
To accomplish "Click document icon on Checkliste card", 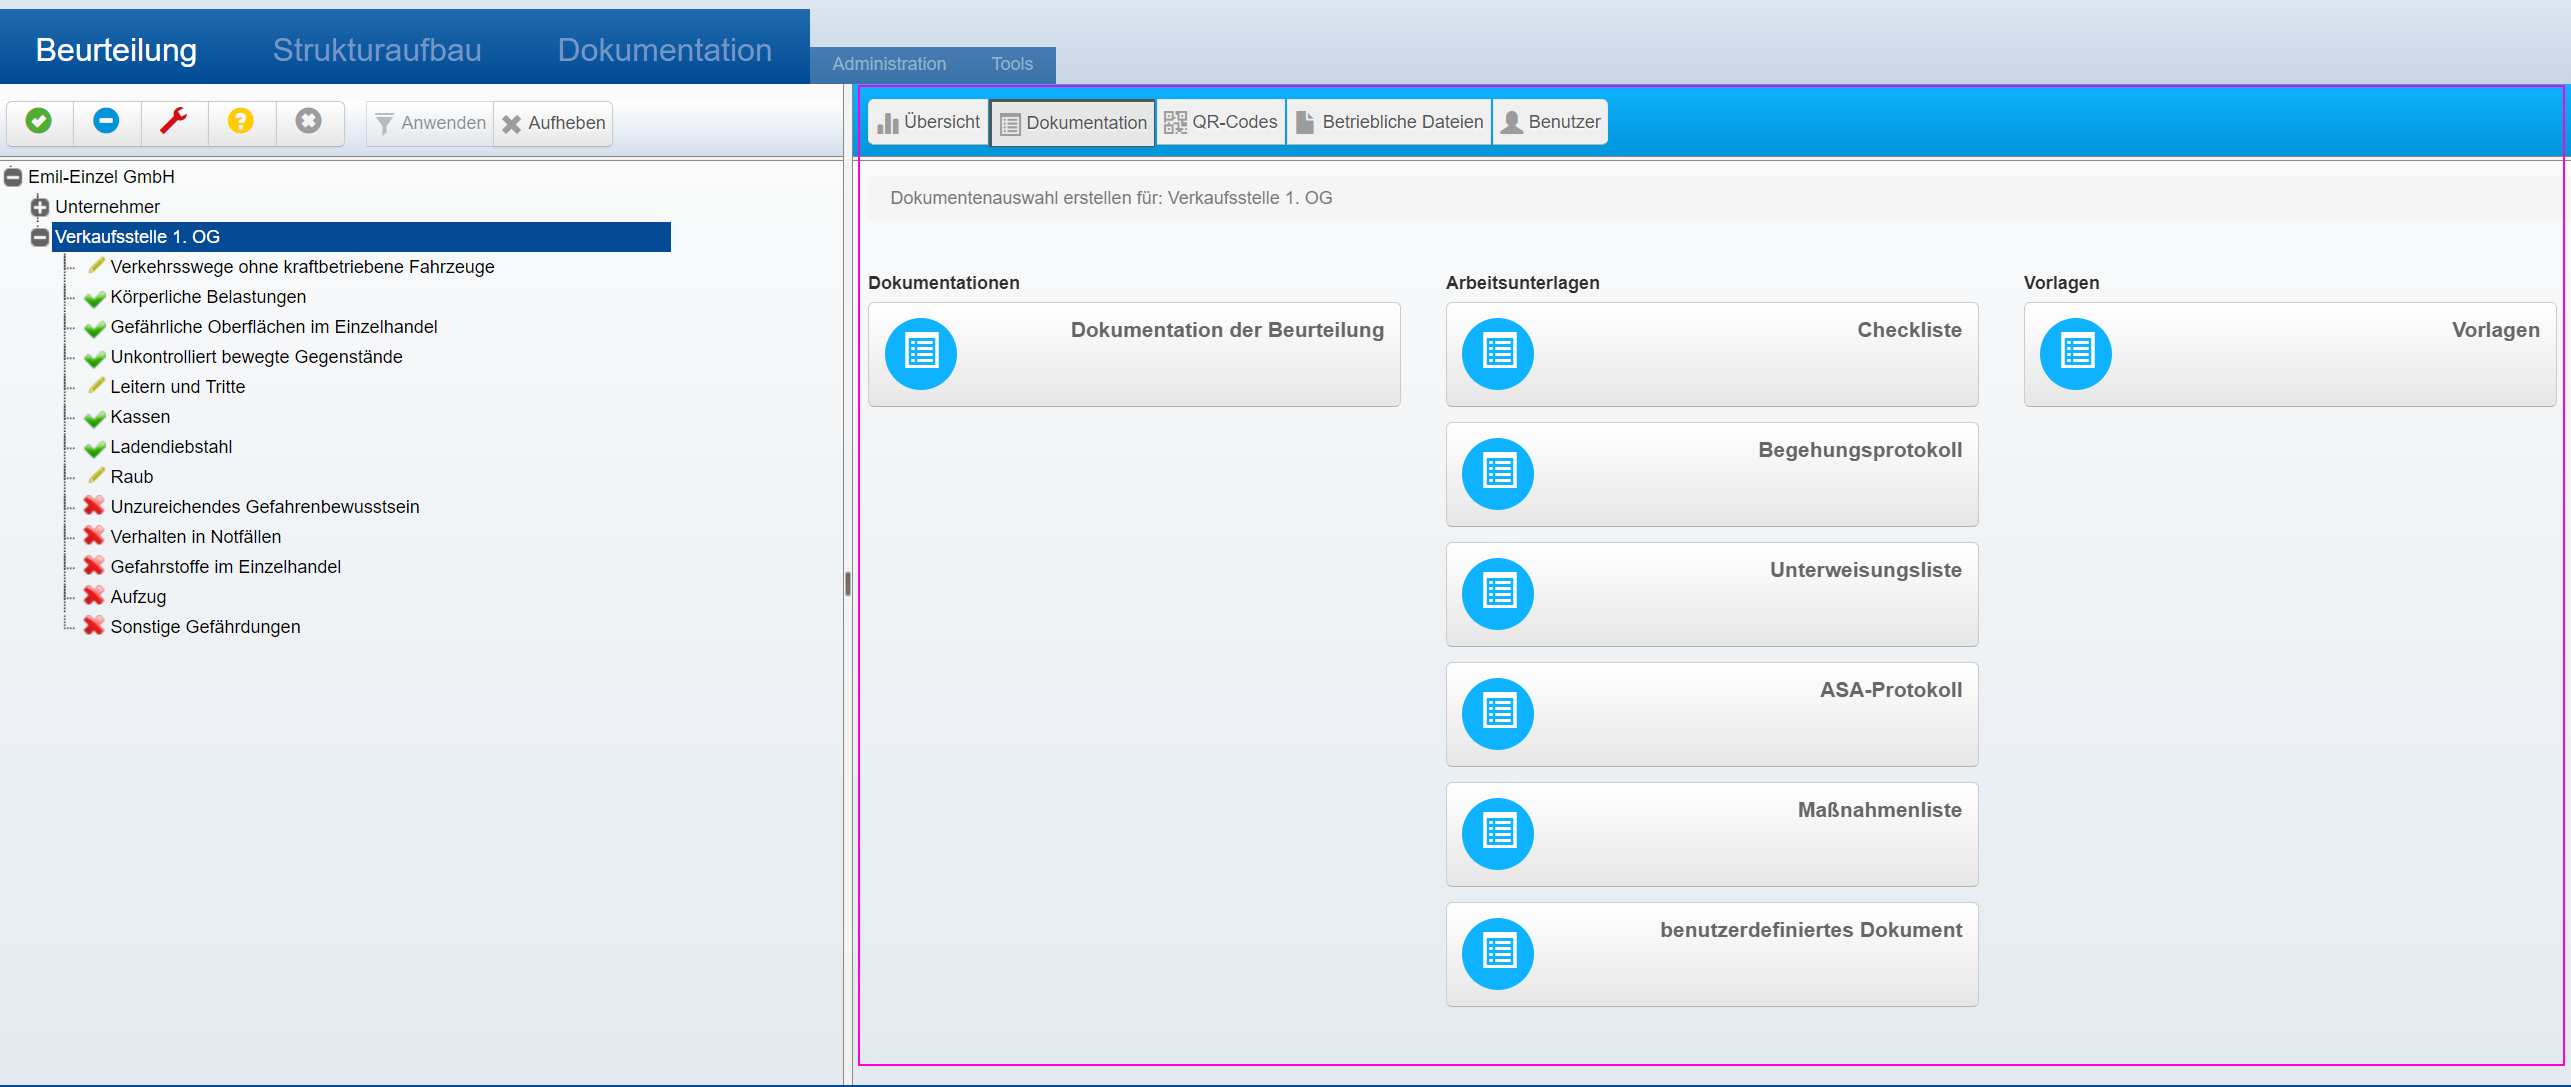I will tap(1498, 354).
